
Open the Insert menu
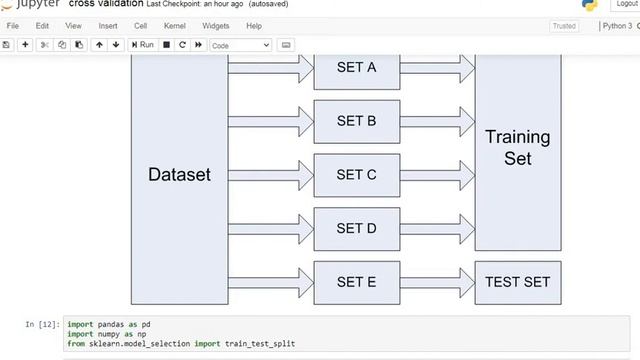pos(108,26)
